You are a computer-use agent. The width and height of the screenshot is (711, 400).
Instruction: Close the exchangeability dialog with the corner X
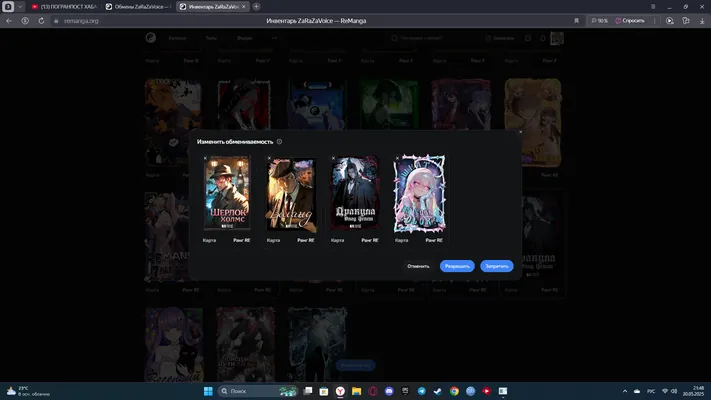(521, 132)
